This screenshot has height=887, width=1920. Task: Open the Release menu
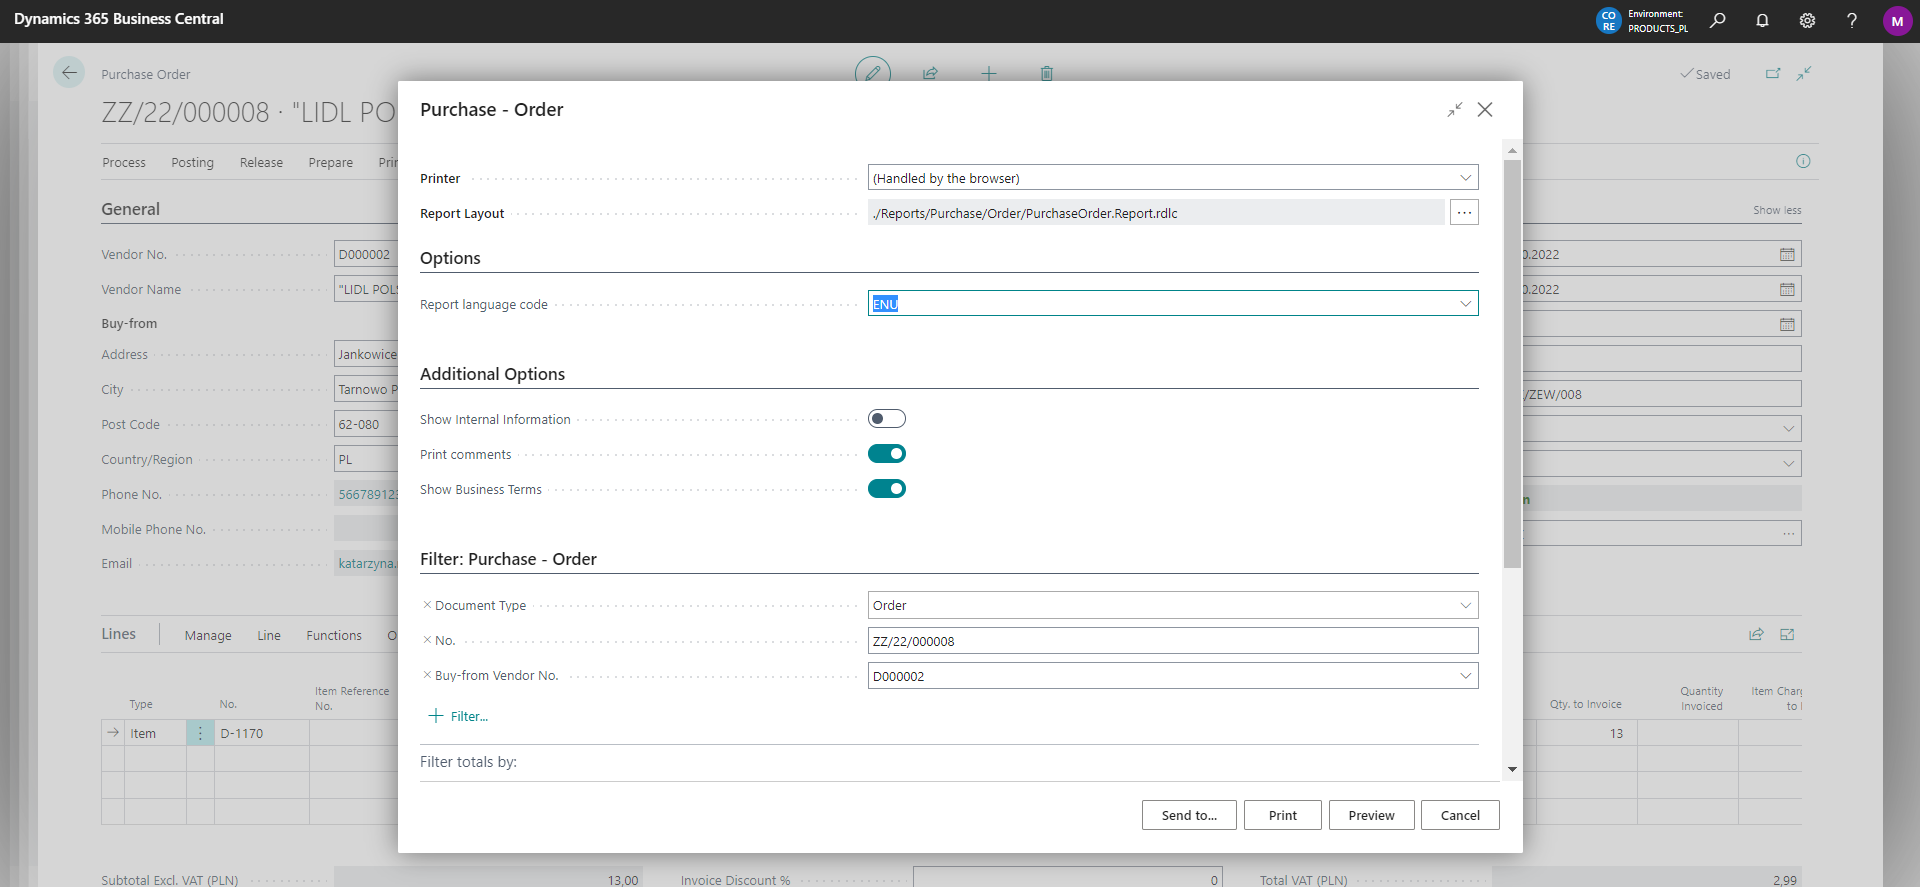(261, 162)
